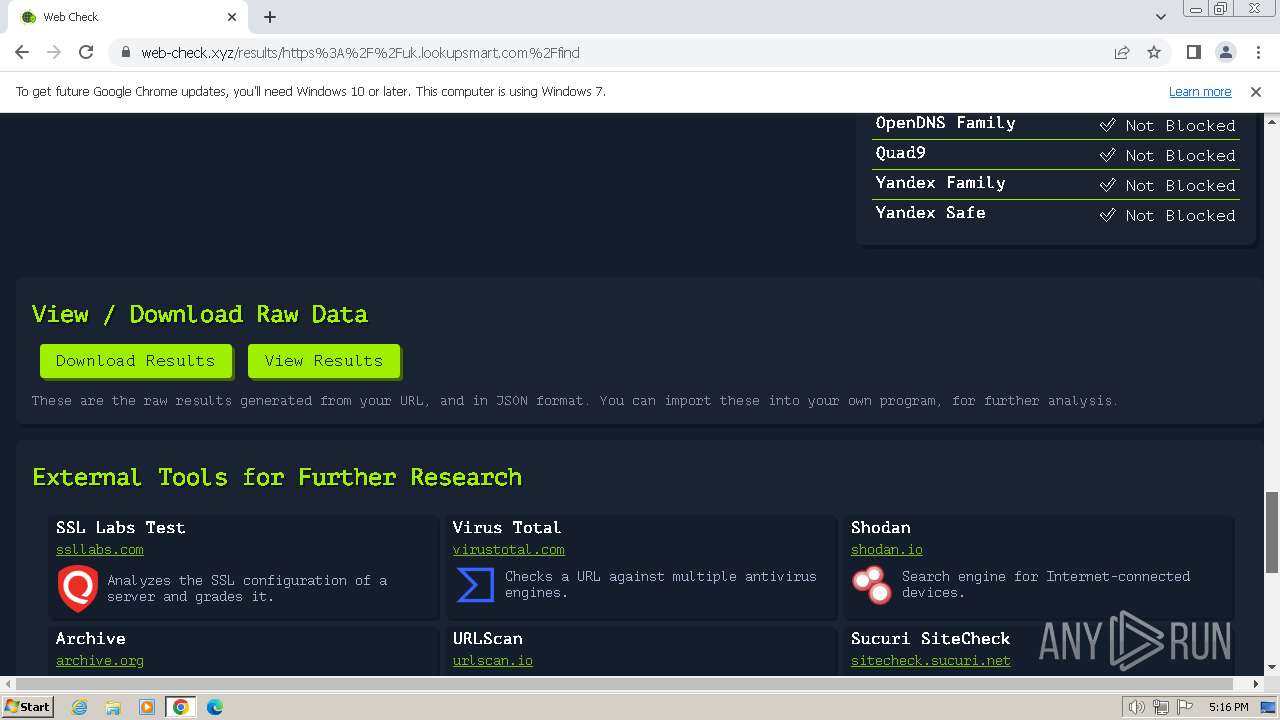1280x720 pixels.
Task: Open the urlscan.io link
Action: point(492,661)
